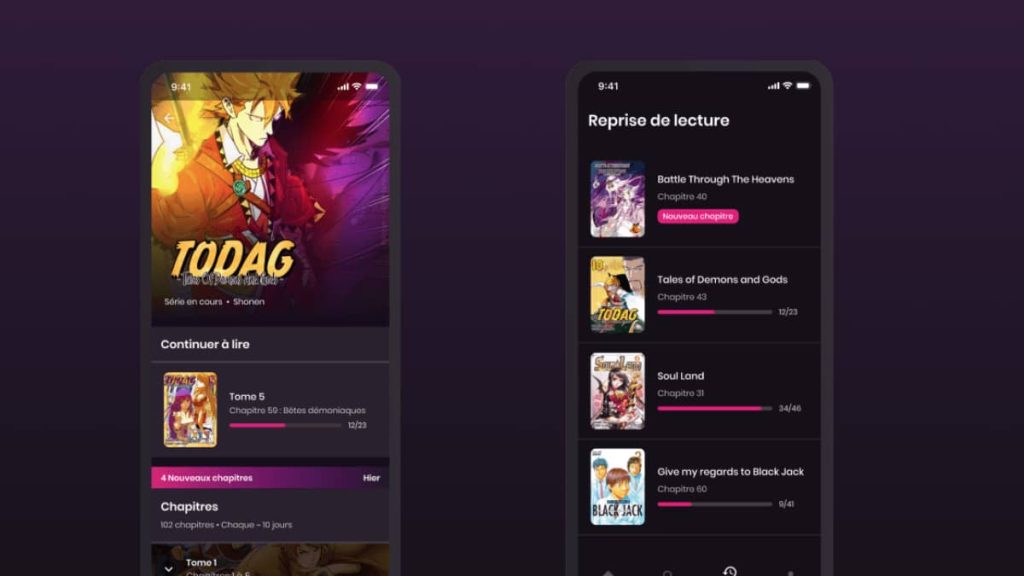
Task: Click the Soul Land progress bar
Action: [x=714, y=408]
